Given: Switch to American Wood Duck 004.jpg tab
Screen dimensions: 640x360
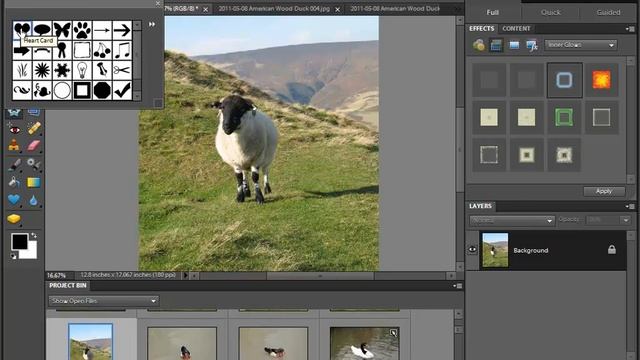Looking at the screenshot, I should click(273, 9).
